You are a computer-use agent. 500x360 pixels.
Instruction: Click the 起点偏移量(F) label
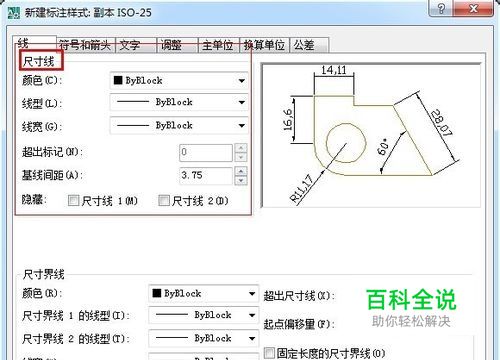coord(299,324)
